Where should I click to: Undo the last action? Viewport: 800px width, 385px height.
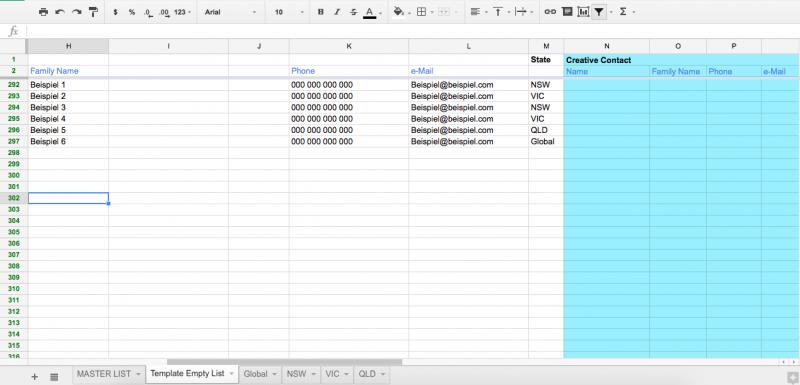coord(60,12)
